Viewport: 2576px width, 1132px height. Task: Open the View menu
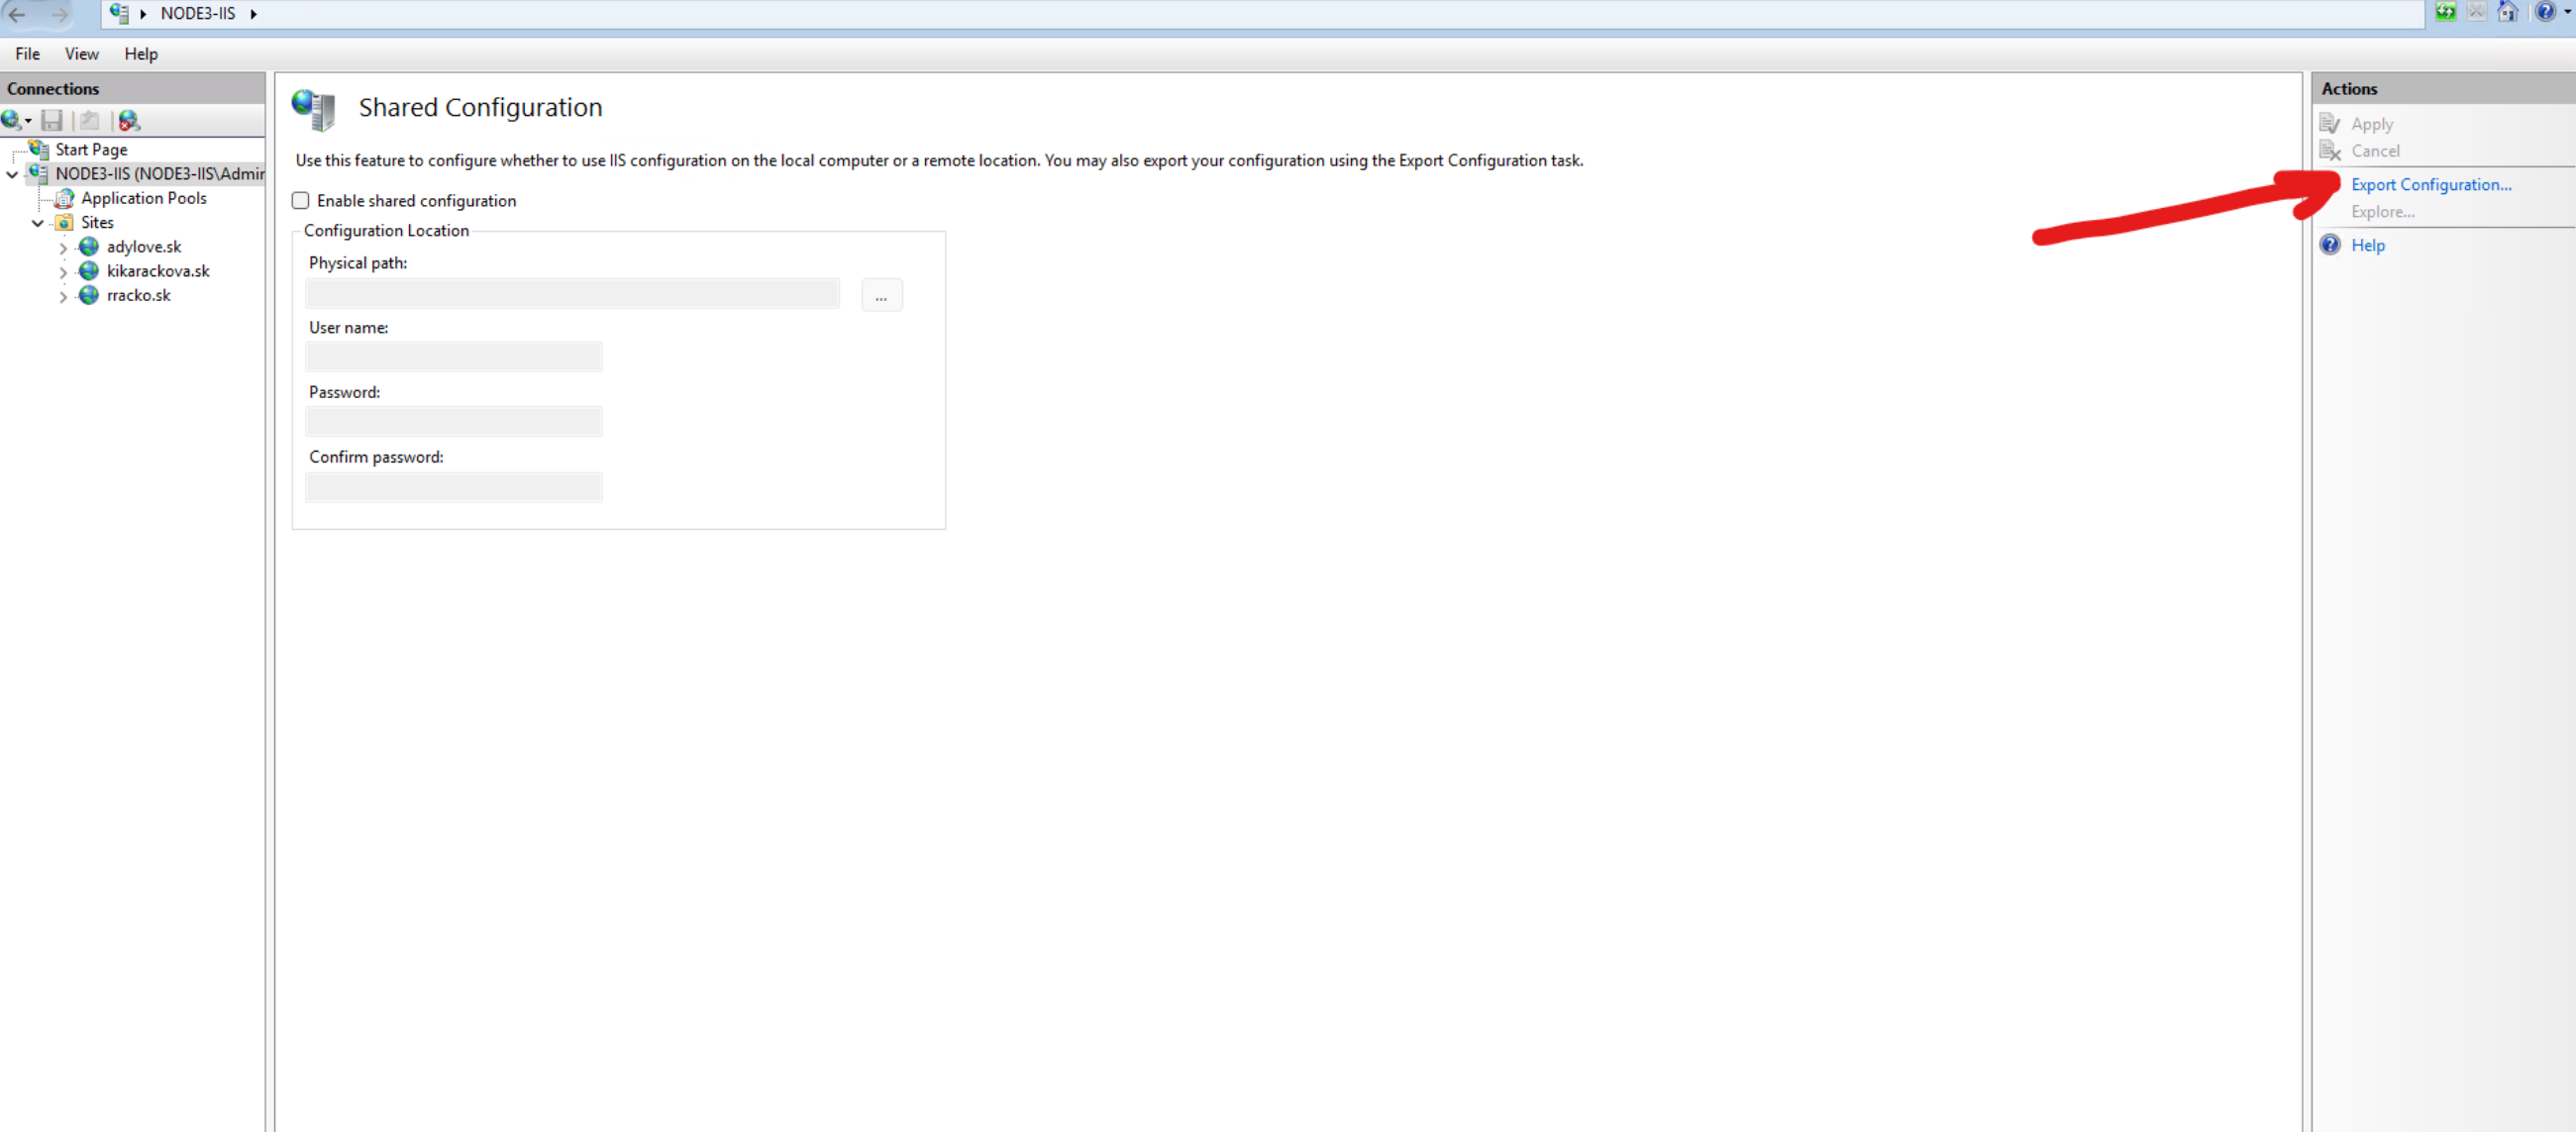coord(81,54)
